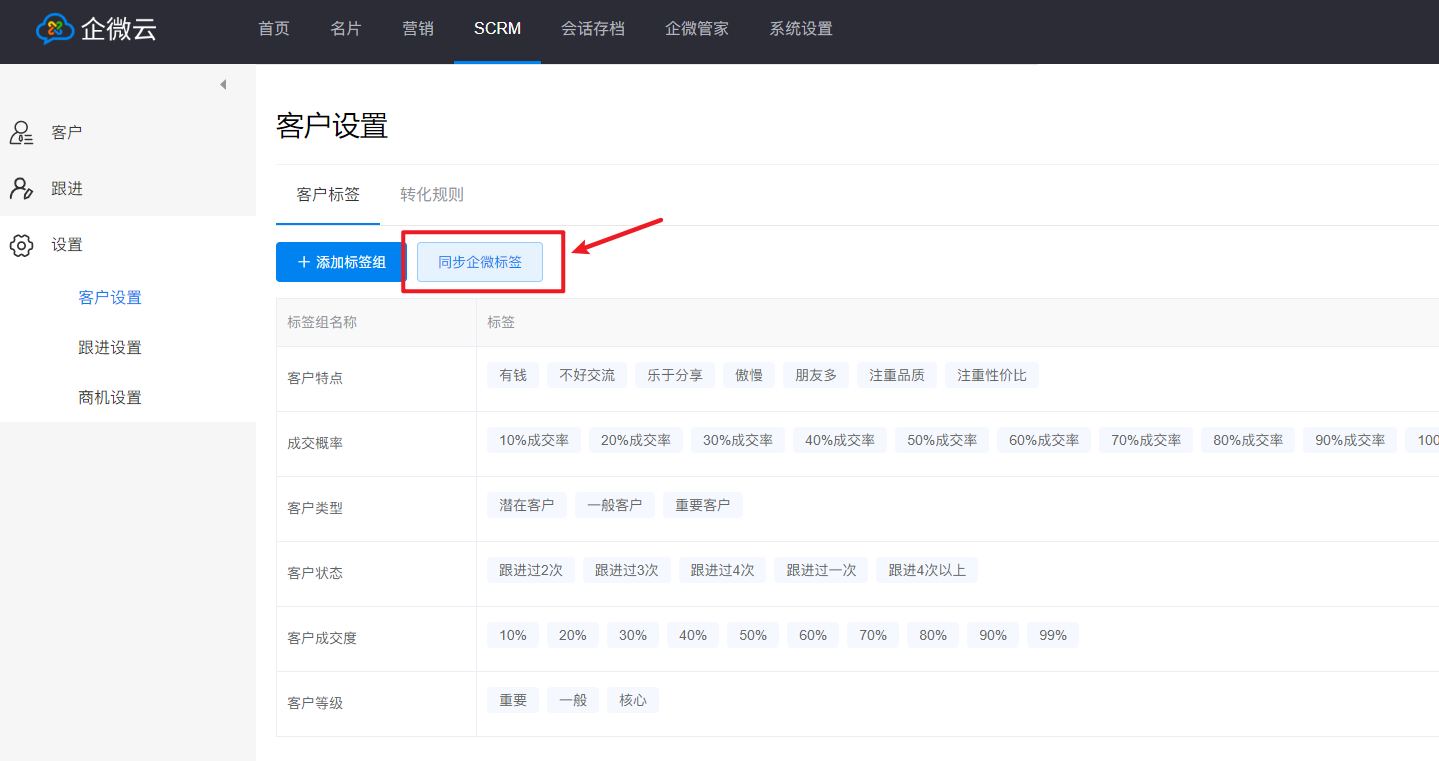
Task: Click the 核心 tag in 客户等级
Action: click(633, 700)
